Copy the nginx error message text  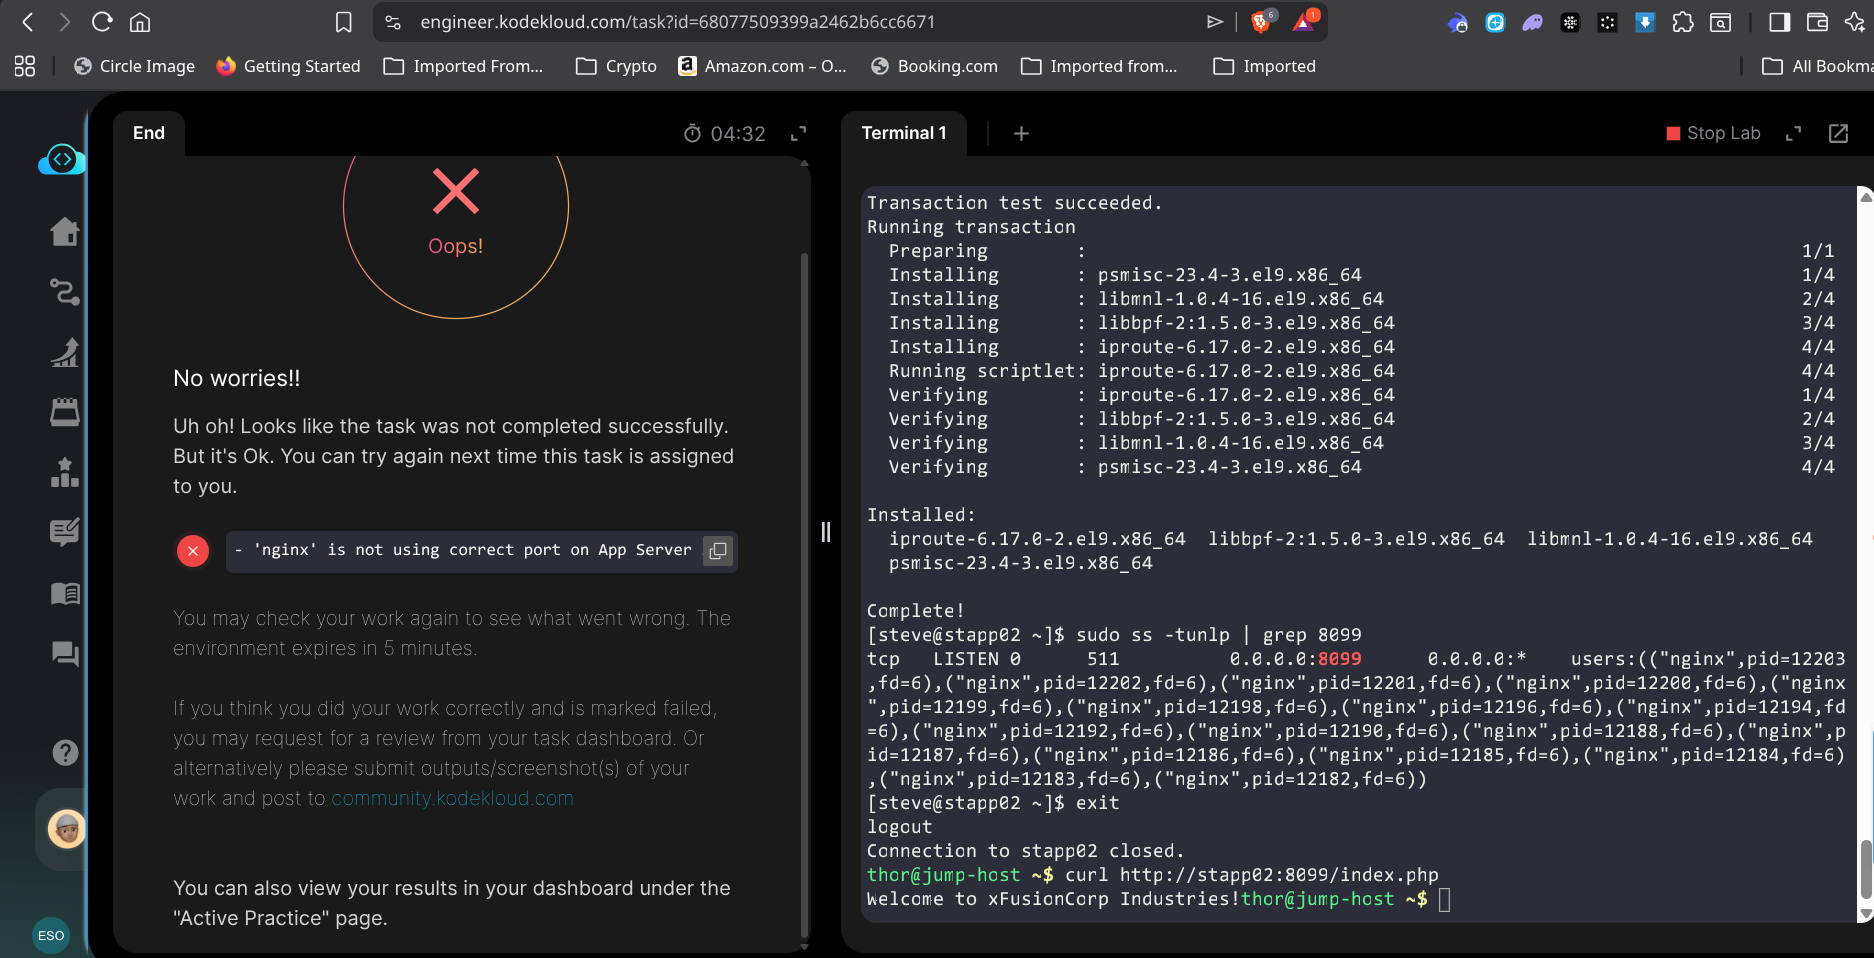[x=717, y=551]
